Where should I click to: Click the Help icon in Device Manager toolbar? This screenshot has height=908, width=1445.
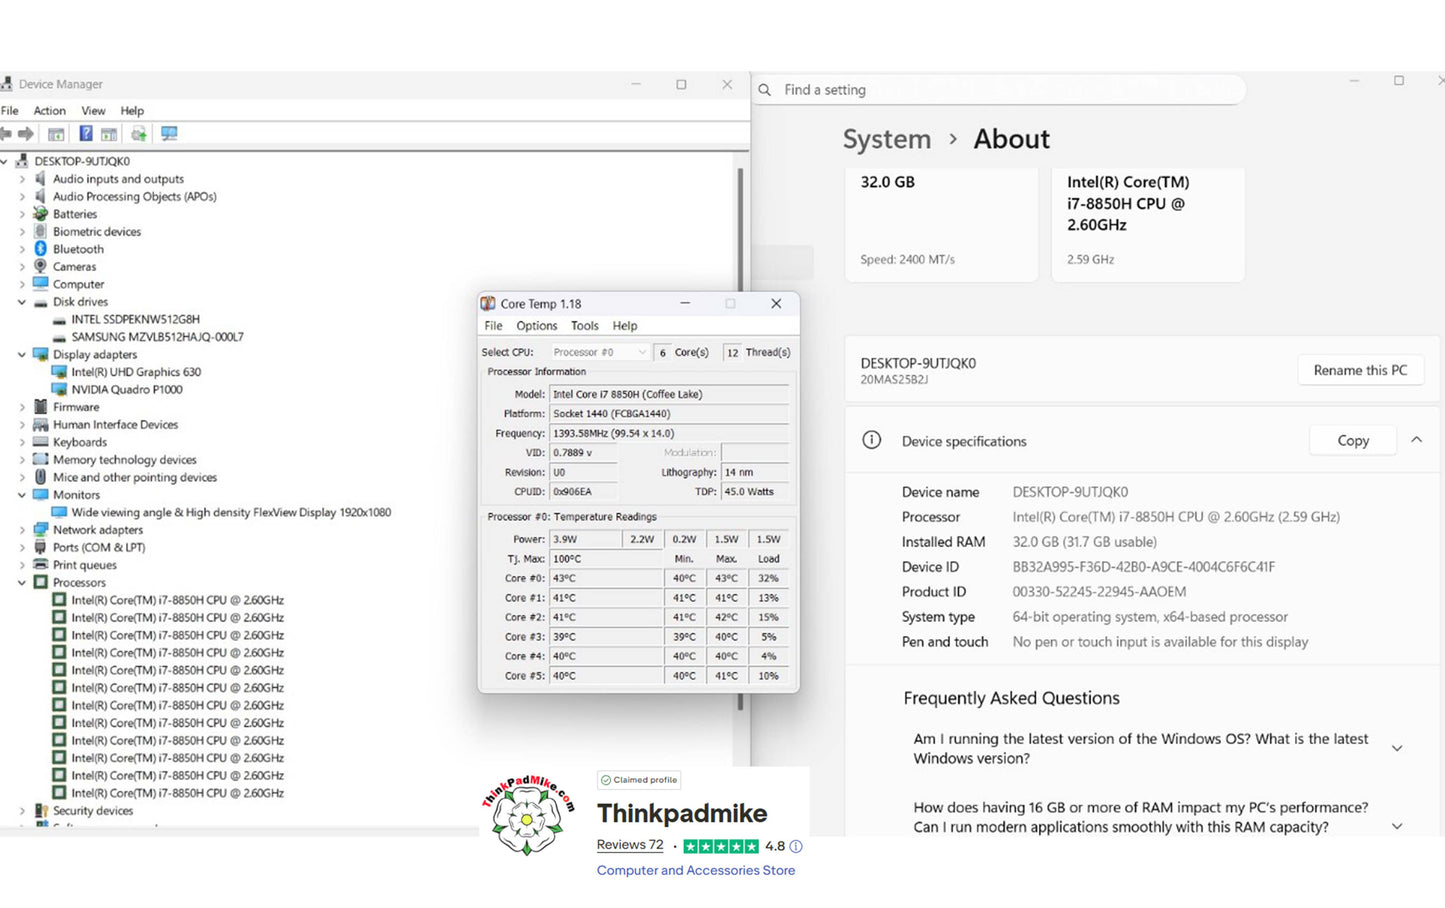coord(86,134)
